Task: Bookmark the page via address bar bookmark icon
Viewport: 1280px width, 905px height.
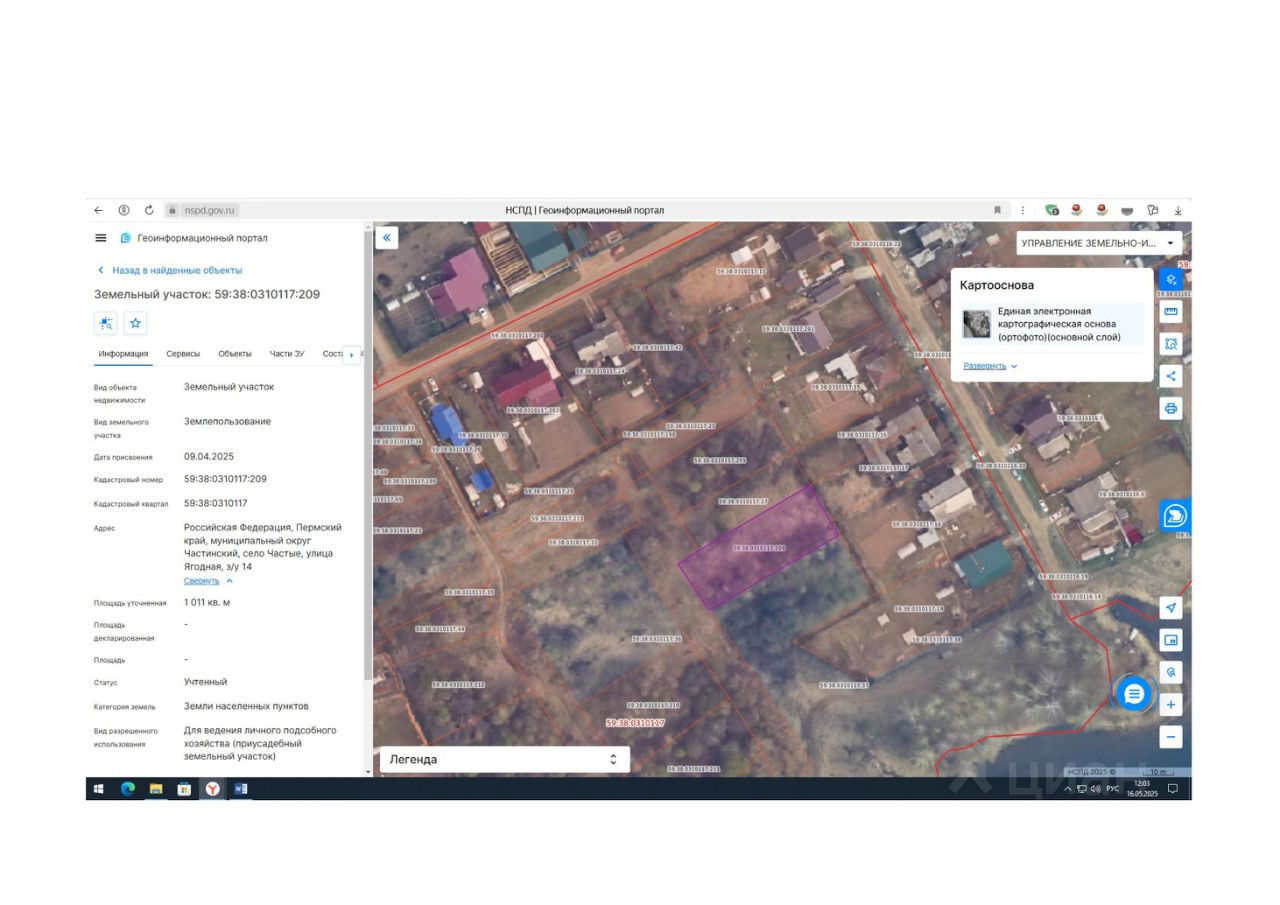Action: [x=997, y=210]
